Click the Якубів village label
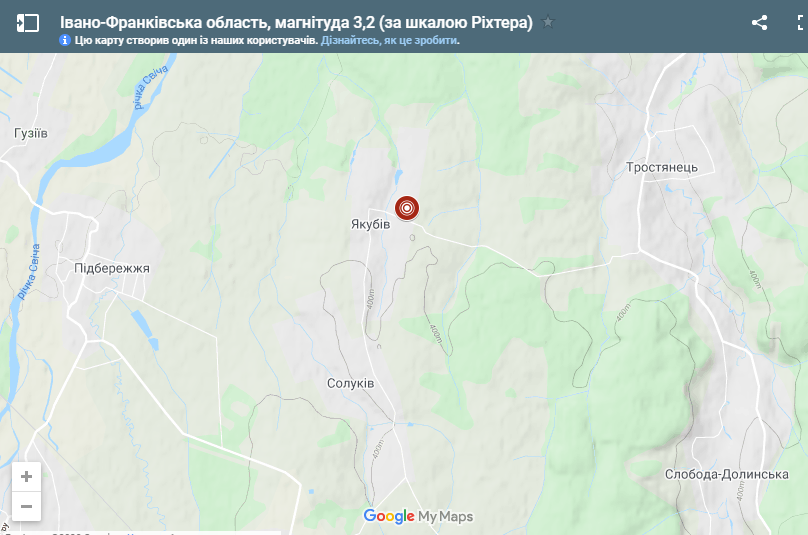Image resolution: width=808 pixels, height=535 pixels. point(371,224)
